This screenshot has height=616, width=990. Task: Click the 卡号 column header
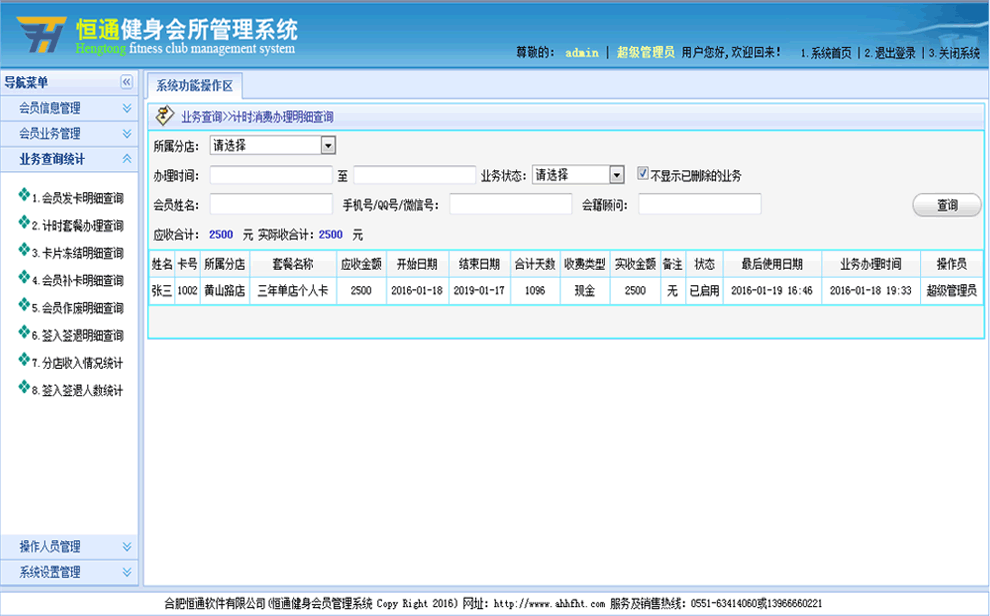188,264
